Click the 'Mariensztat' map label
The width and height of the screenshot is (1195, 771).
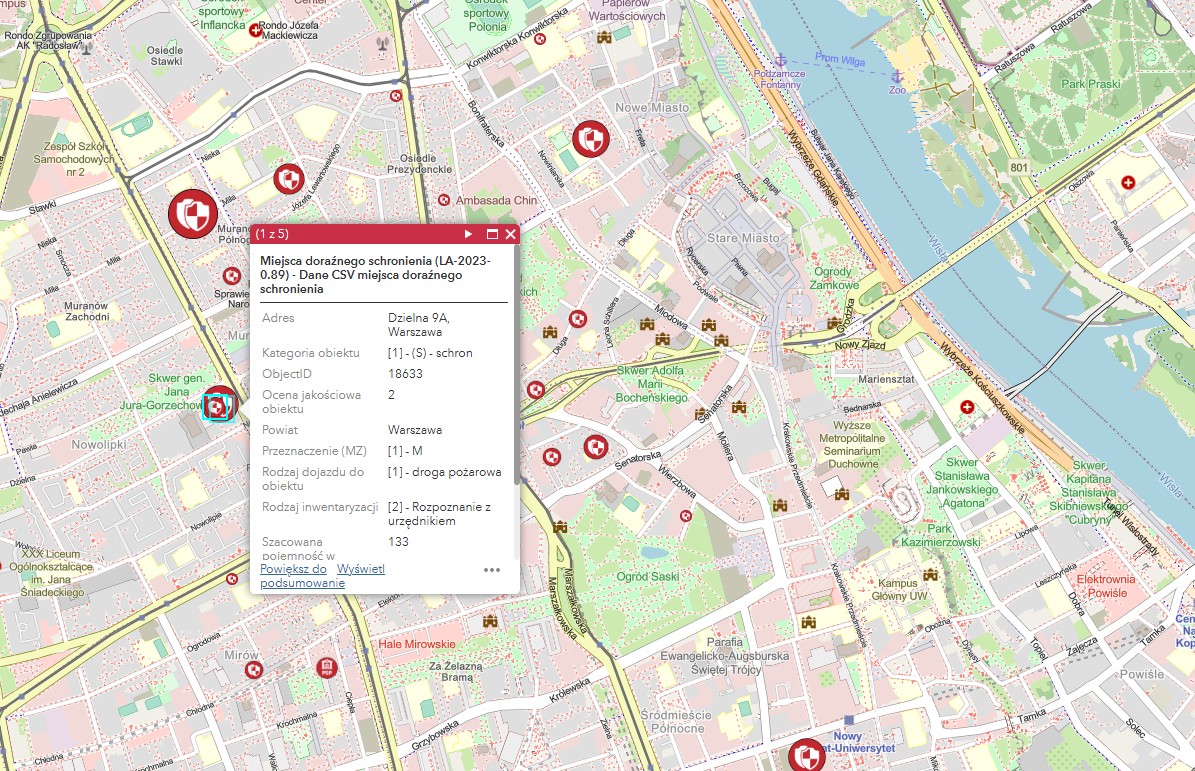[886, 379]
